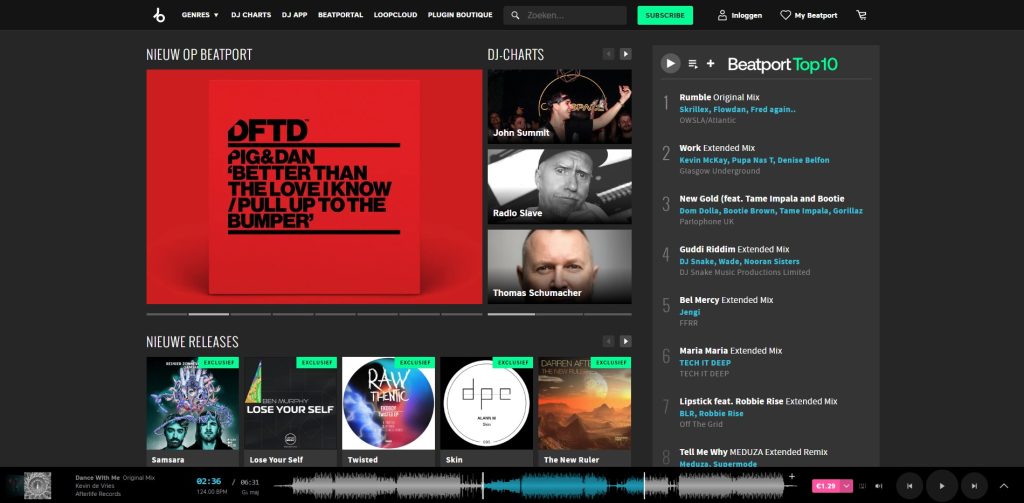Go to Beatportal
The width and height of the screenshot is (1024, 503).
[x=340, y=15]
